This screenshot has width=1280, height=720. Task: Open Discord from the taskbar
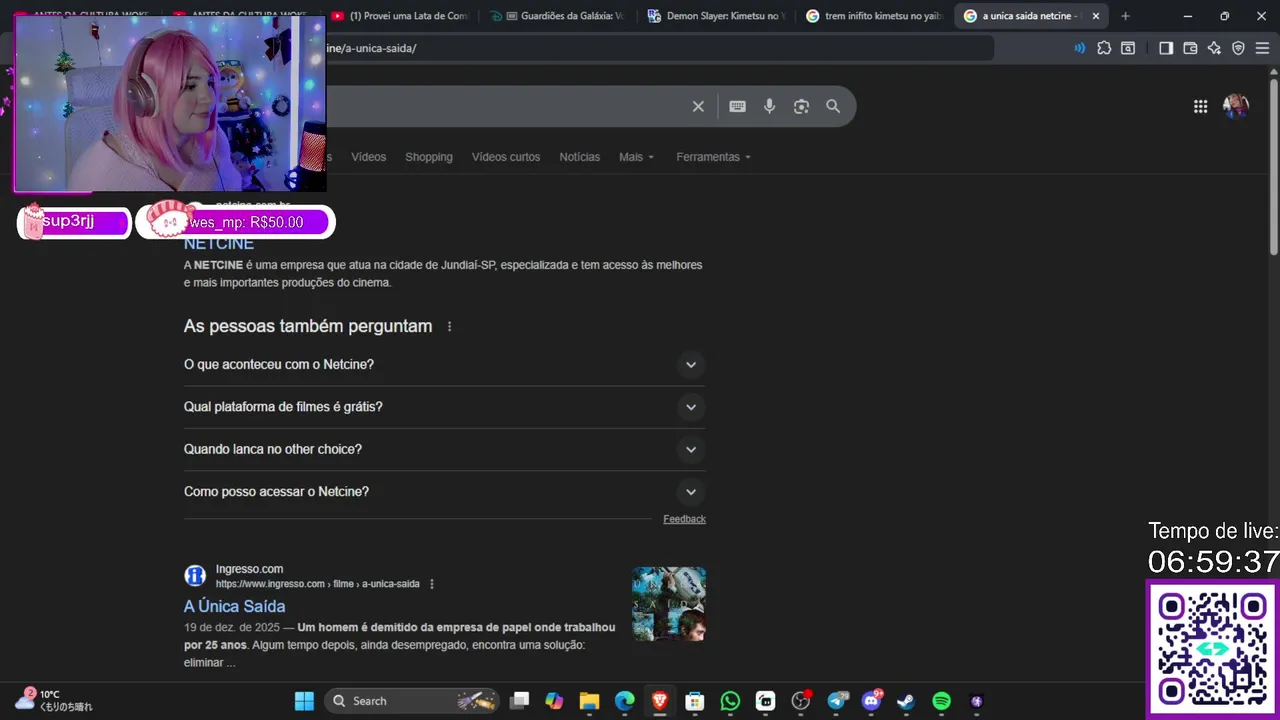(x=872, y=701)
